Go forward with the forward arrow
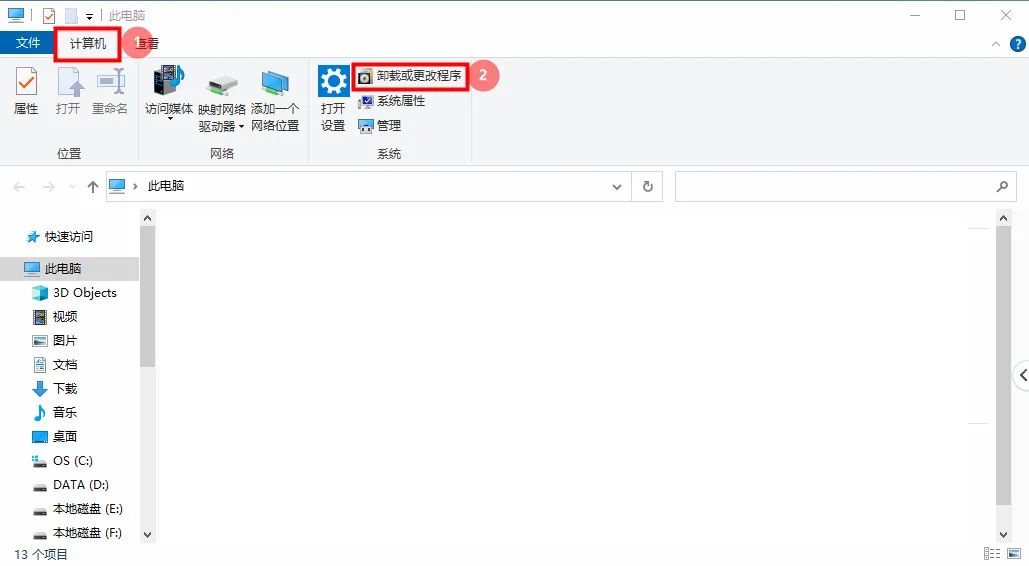This screenshot has height=566, width=1029. tap(49, 187)
